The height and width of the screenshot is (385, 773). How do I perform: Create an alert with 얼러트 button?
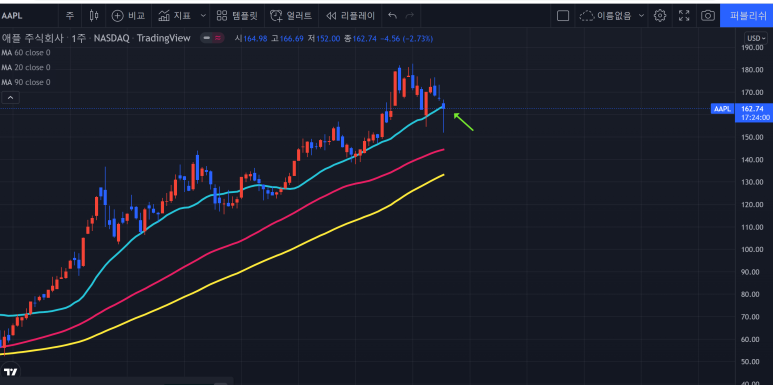point(291,16)
